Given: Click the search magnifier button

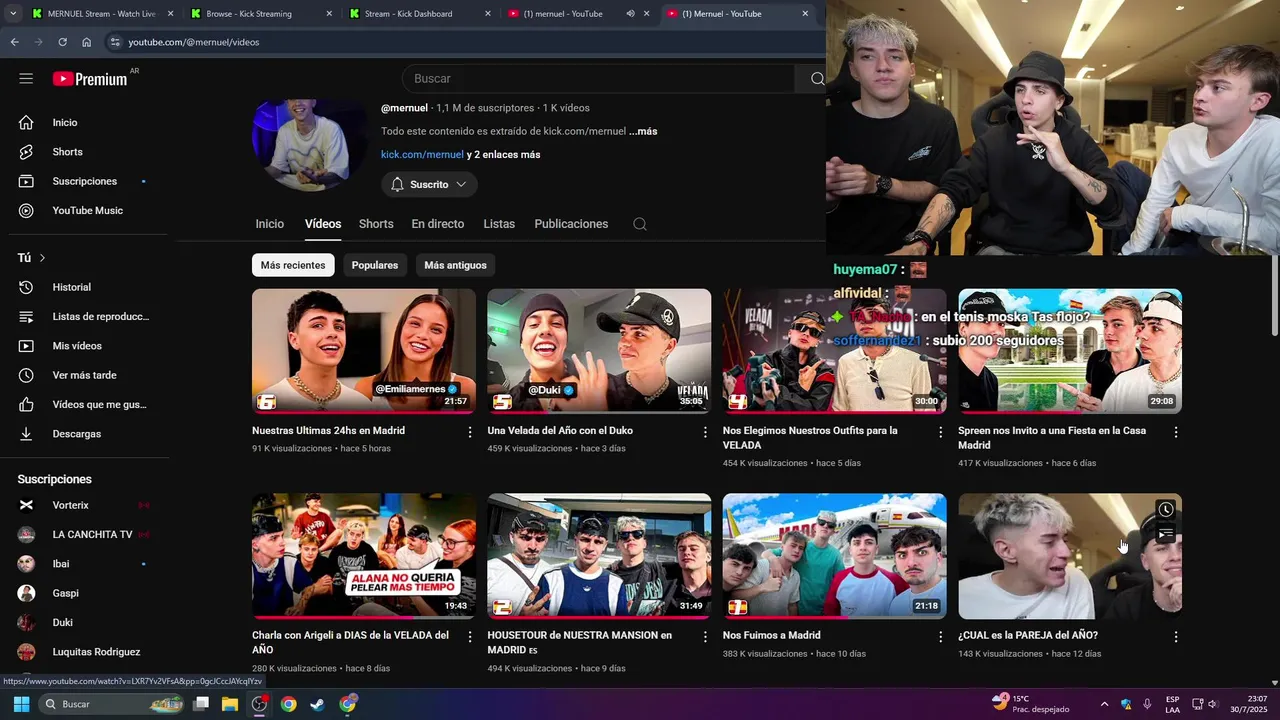Looking at the screenshot, I should (x=817, y=78).
